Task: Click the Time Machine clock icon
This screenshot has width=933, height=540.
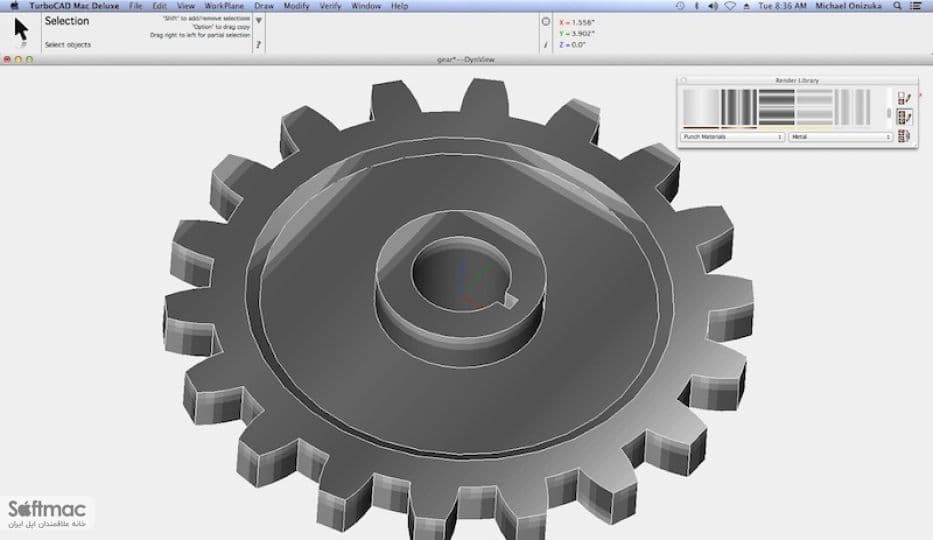Action: click(680, 6)
